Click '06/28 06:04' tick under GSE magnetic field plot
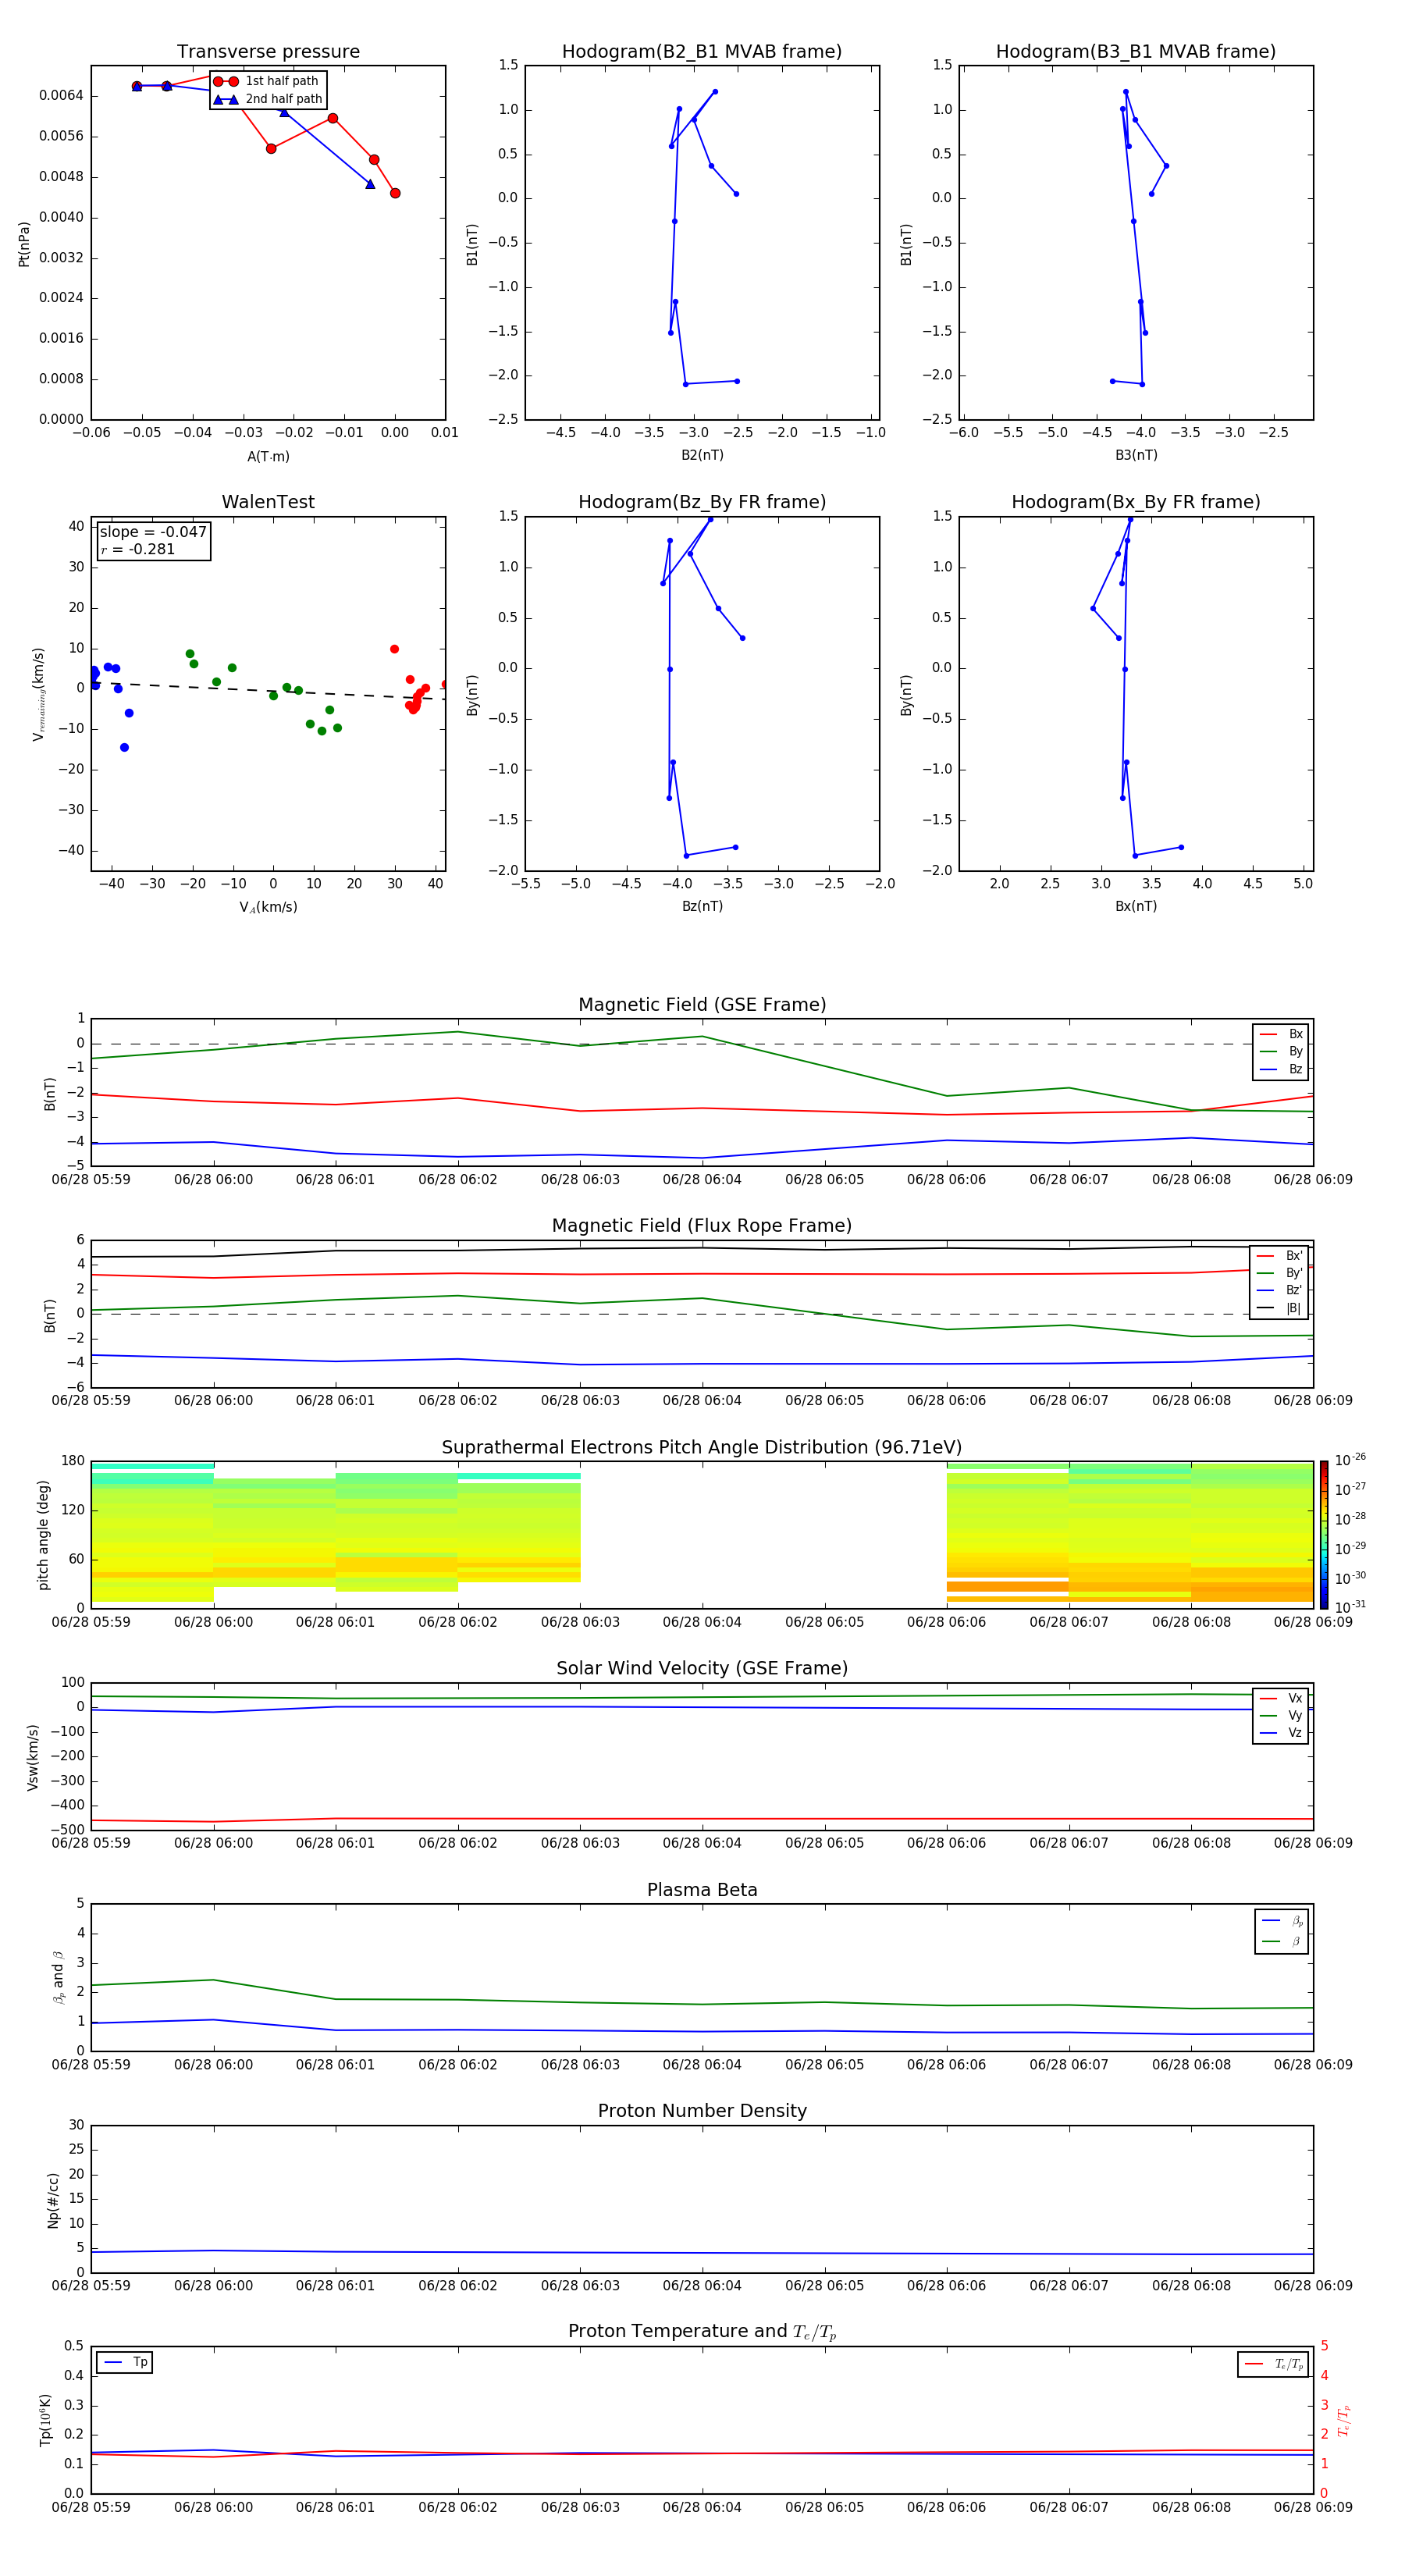 pyautogui.click(x=702, y=1180)
